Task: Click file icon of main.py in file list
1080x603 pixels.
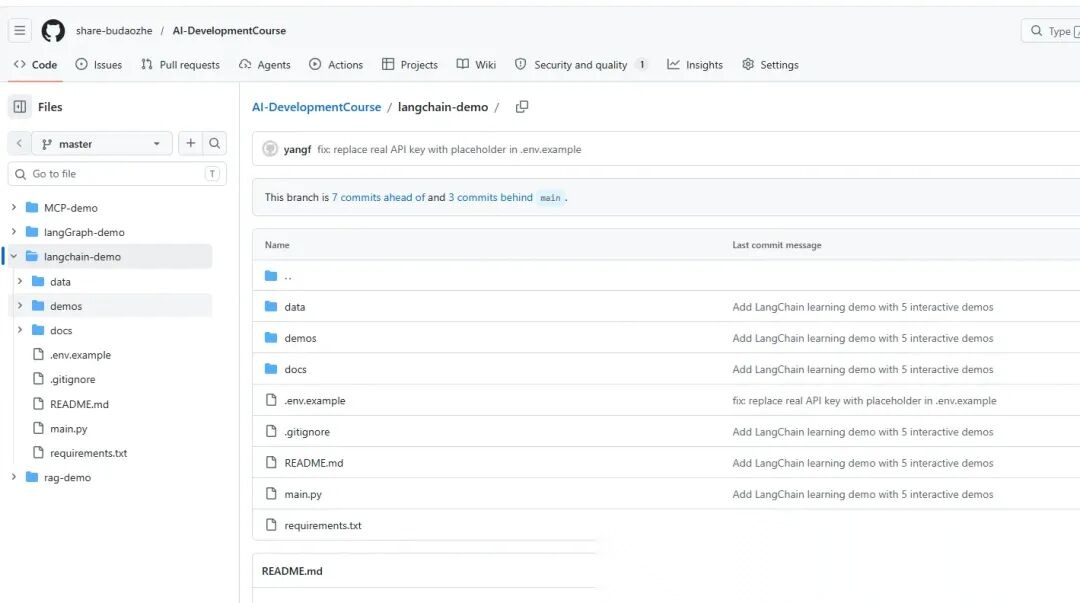Action: 271,494
